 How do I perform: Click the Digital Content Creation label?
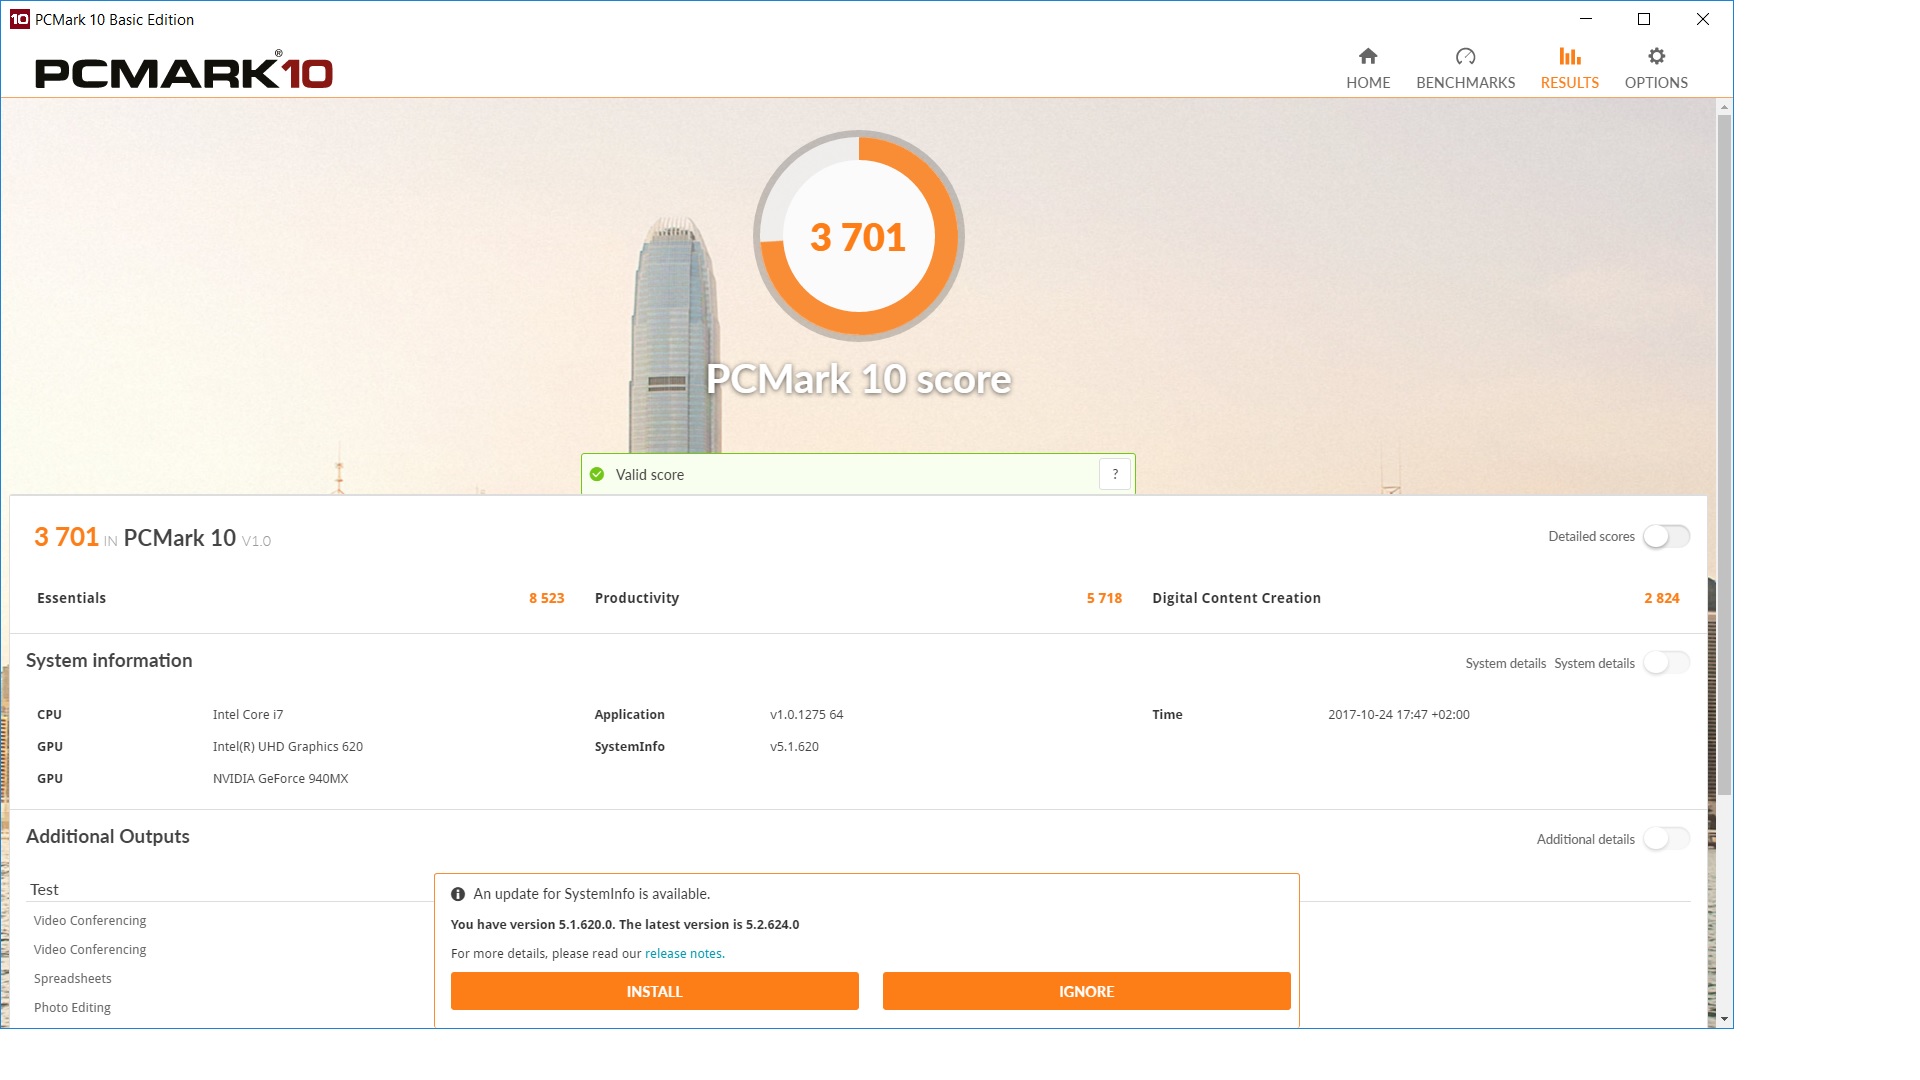tap(1236, 598)
